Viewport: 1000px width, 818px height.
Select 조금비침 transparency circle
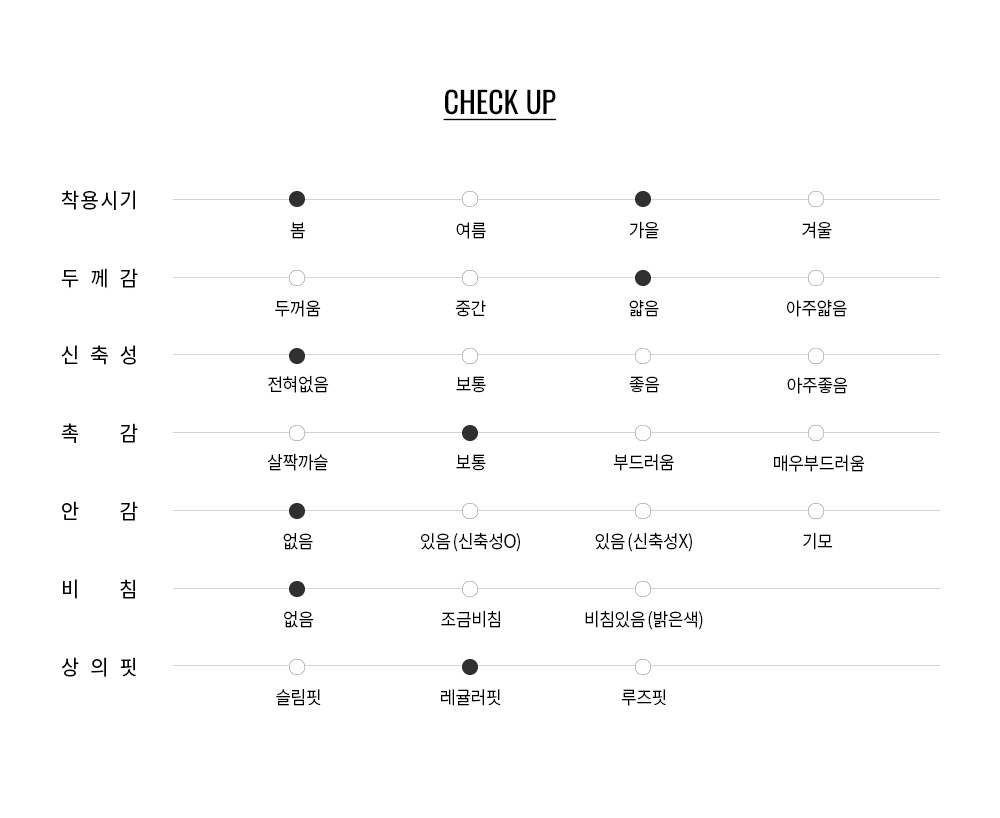pos(470,589)
